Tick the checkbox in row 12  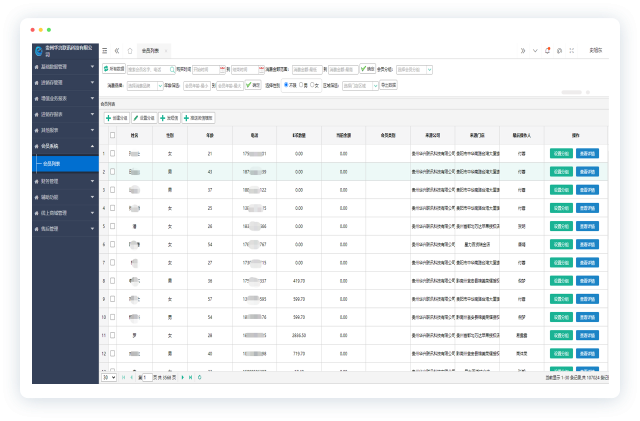click(x=112, y=354)
